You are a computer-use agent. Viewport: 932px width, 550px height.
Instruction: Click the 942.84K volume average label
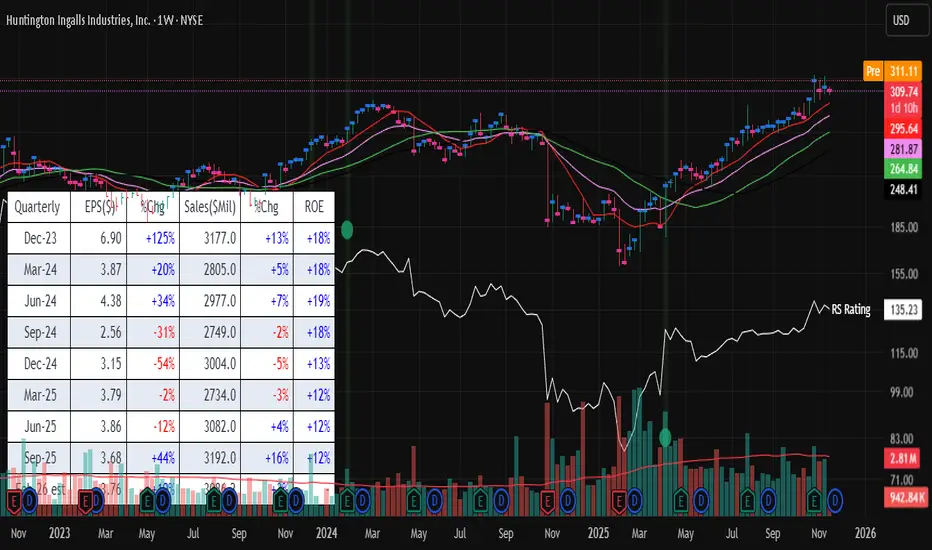pos(905,496)
